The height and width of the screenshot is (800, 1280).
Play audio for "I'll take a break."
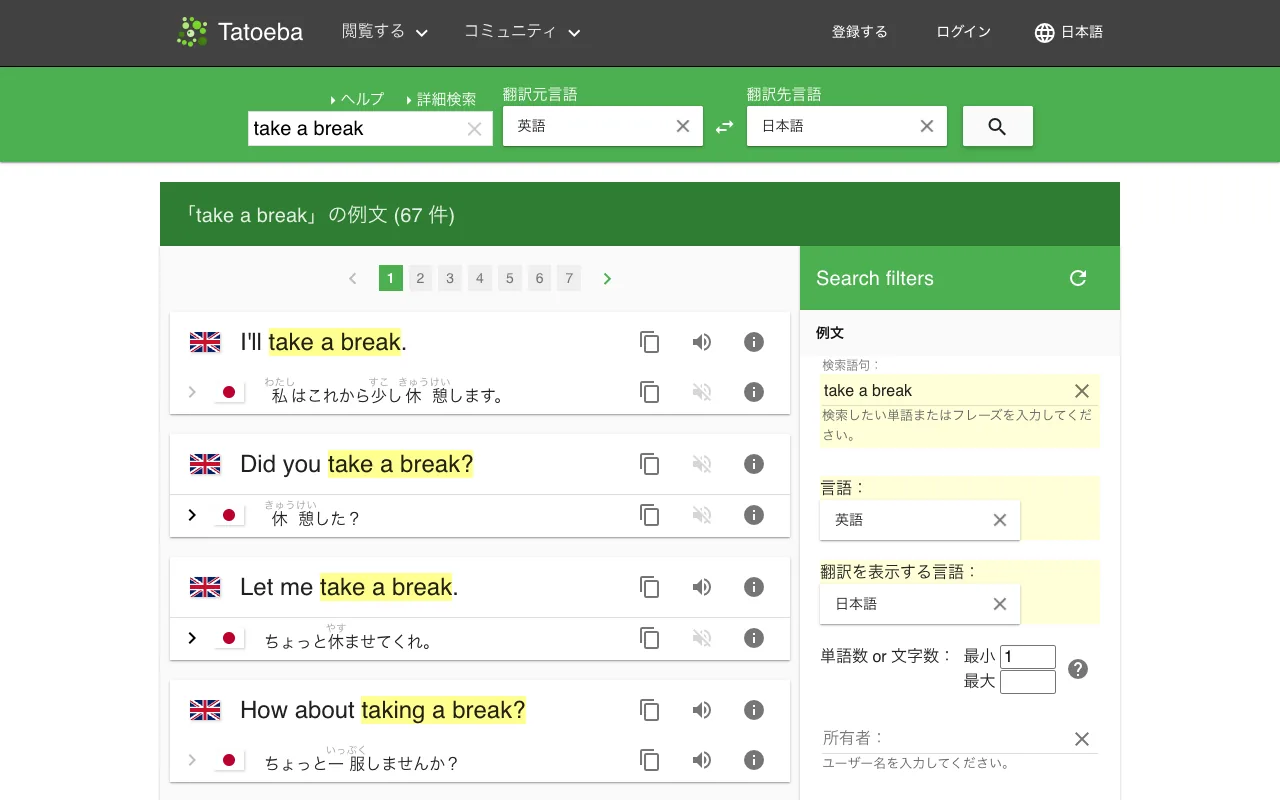point(702,342)
